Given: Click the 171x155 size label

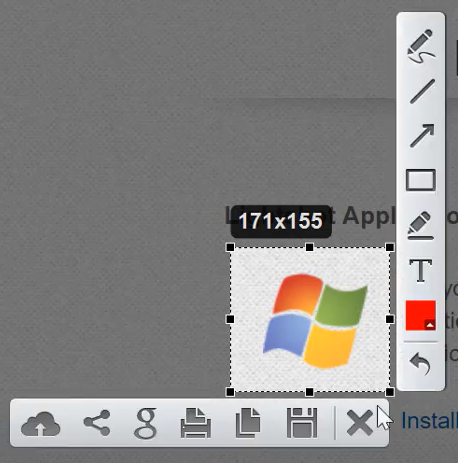Looking at the screenshot, I should pyautogui.click(x=281, y=221).
